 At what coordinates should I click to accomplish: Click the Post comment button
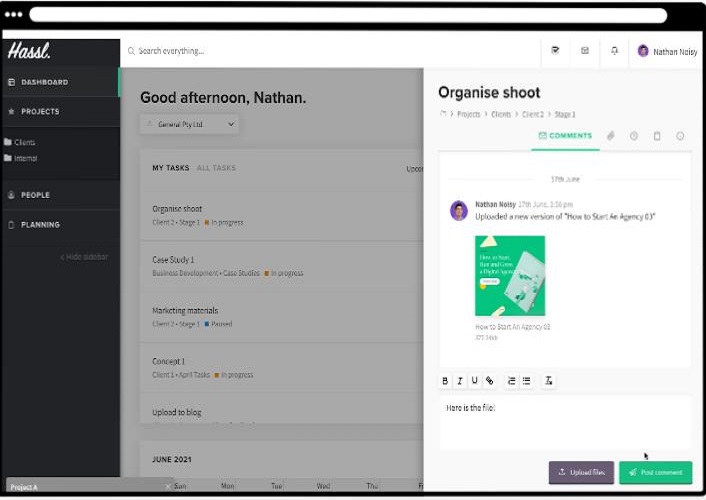click(655, 472)
